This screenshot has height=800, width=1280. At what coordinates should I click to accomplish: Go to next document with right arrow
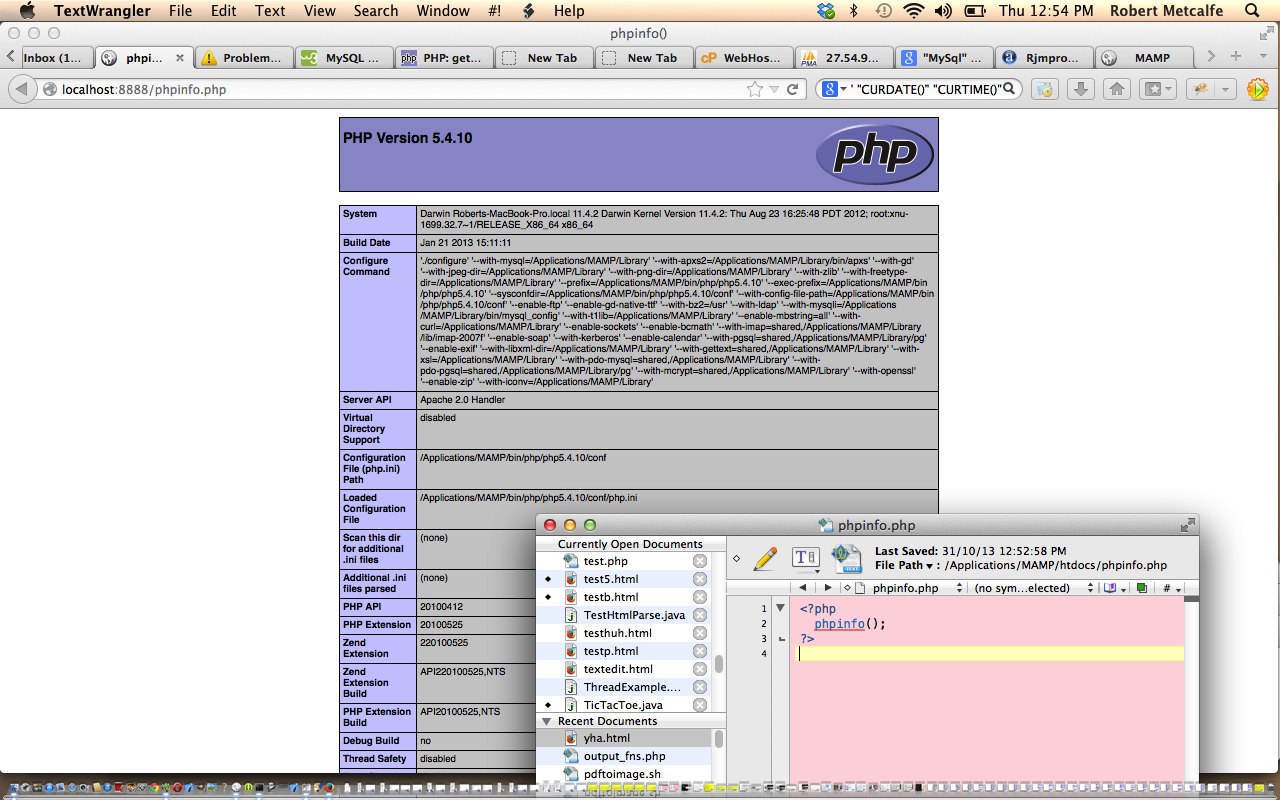pyautogui.click(x=828, y=588)
